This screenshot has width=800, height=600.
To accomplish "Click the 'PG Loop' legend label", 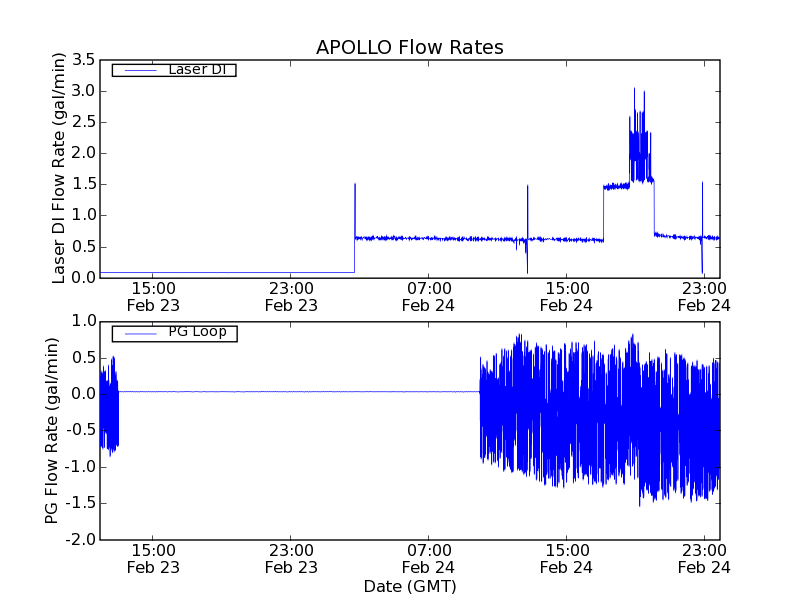I will (x=197, y=332).
